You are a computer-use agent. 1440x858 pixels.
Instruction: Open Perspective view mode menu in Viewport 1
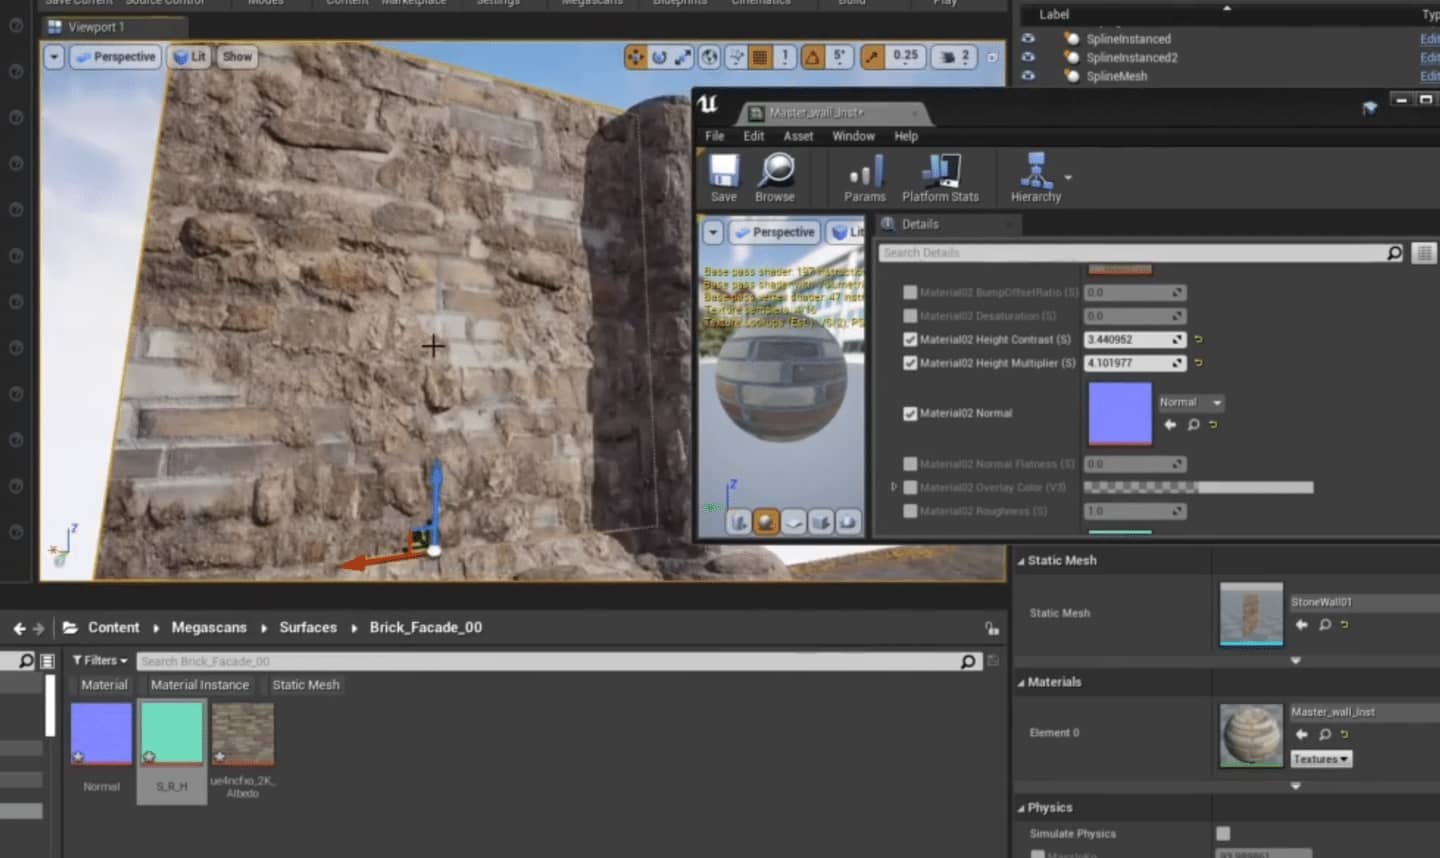click(115, 57)
